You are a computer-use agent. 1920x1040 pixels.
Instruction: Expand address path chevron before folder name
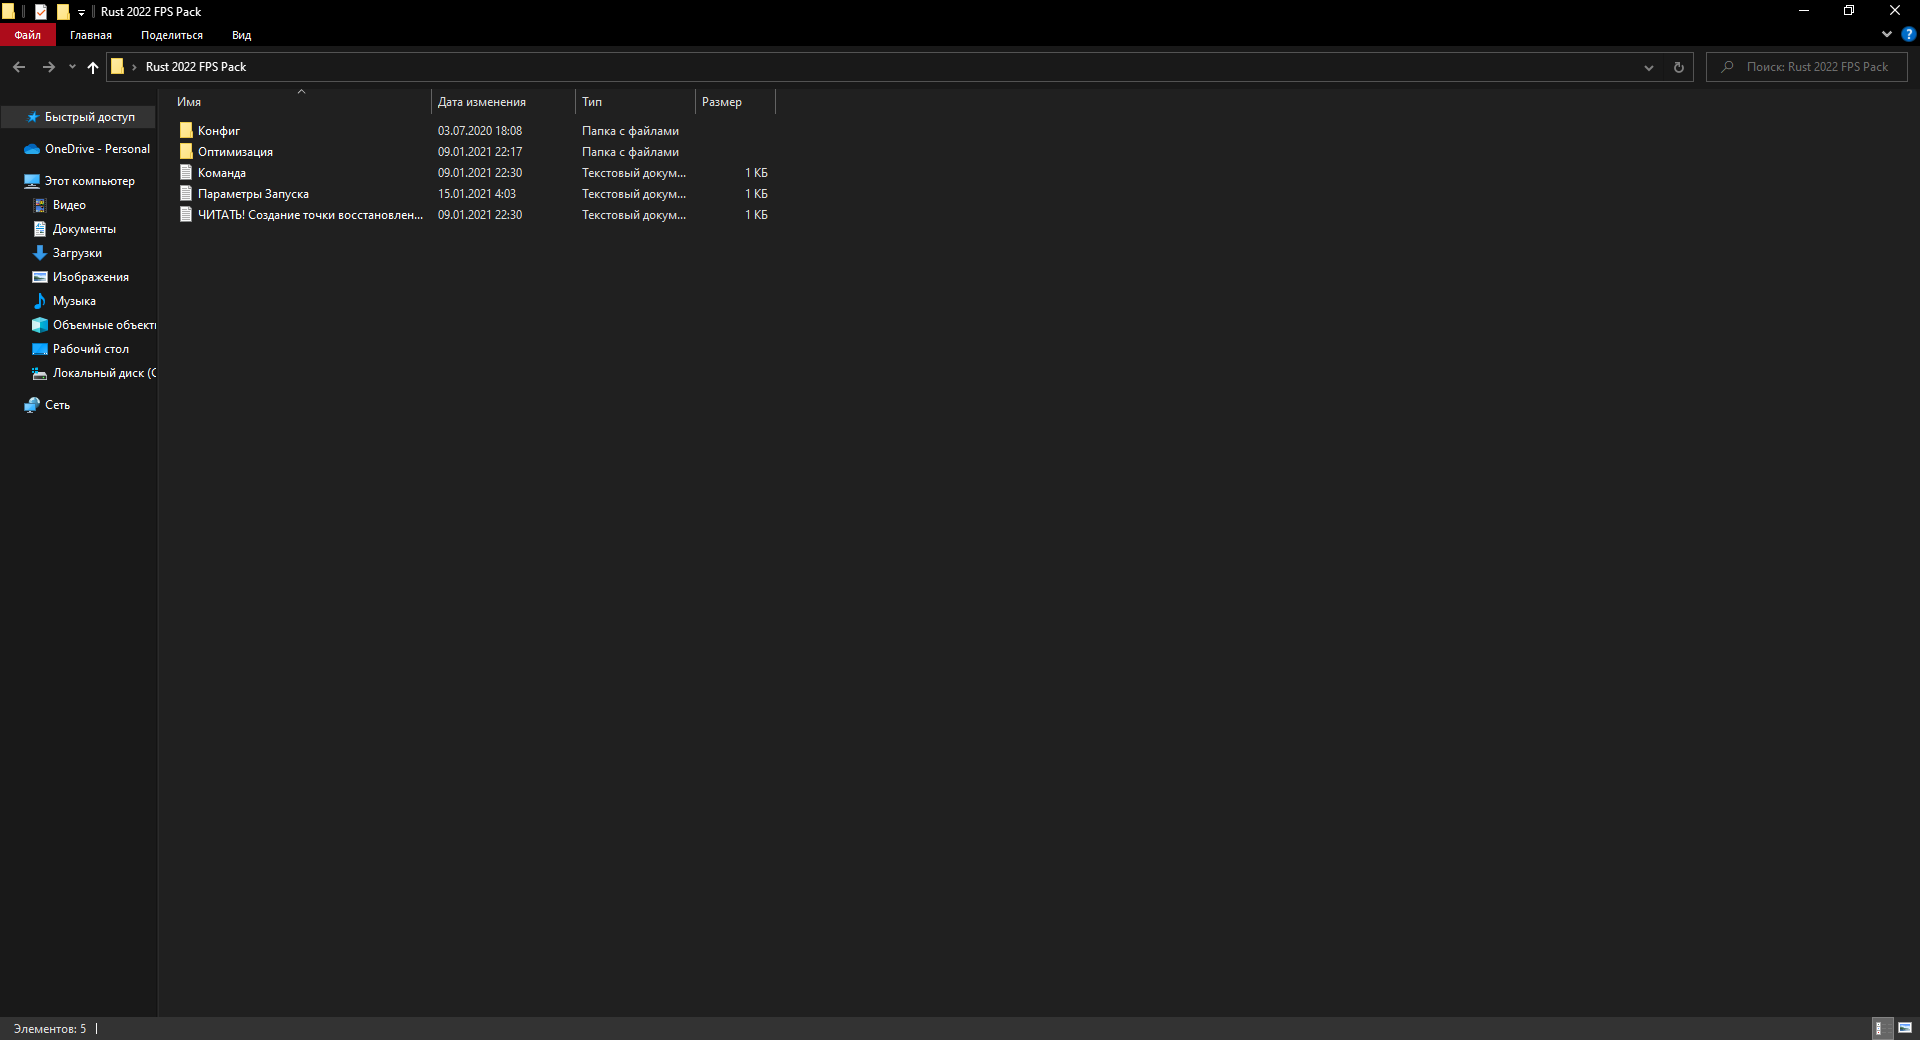point(134,67)
